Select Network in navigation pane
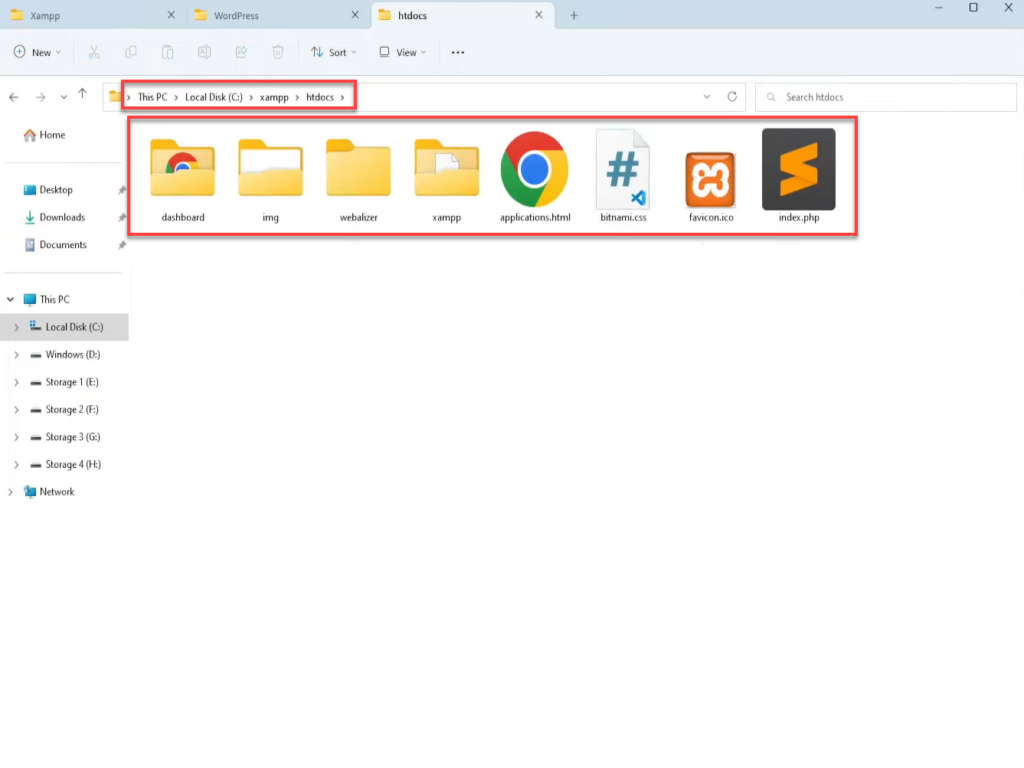 pos(49,492)
